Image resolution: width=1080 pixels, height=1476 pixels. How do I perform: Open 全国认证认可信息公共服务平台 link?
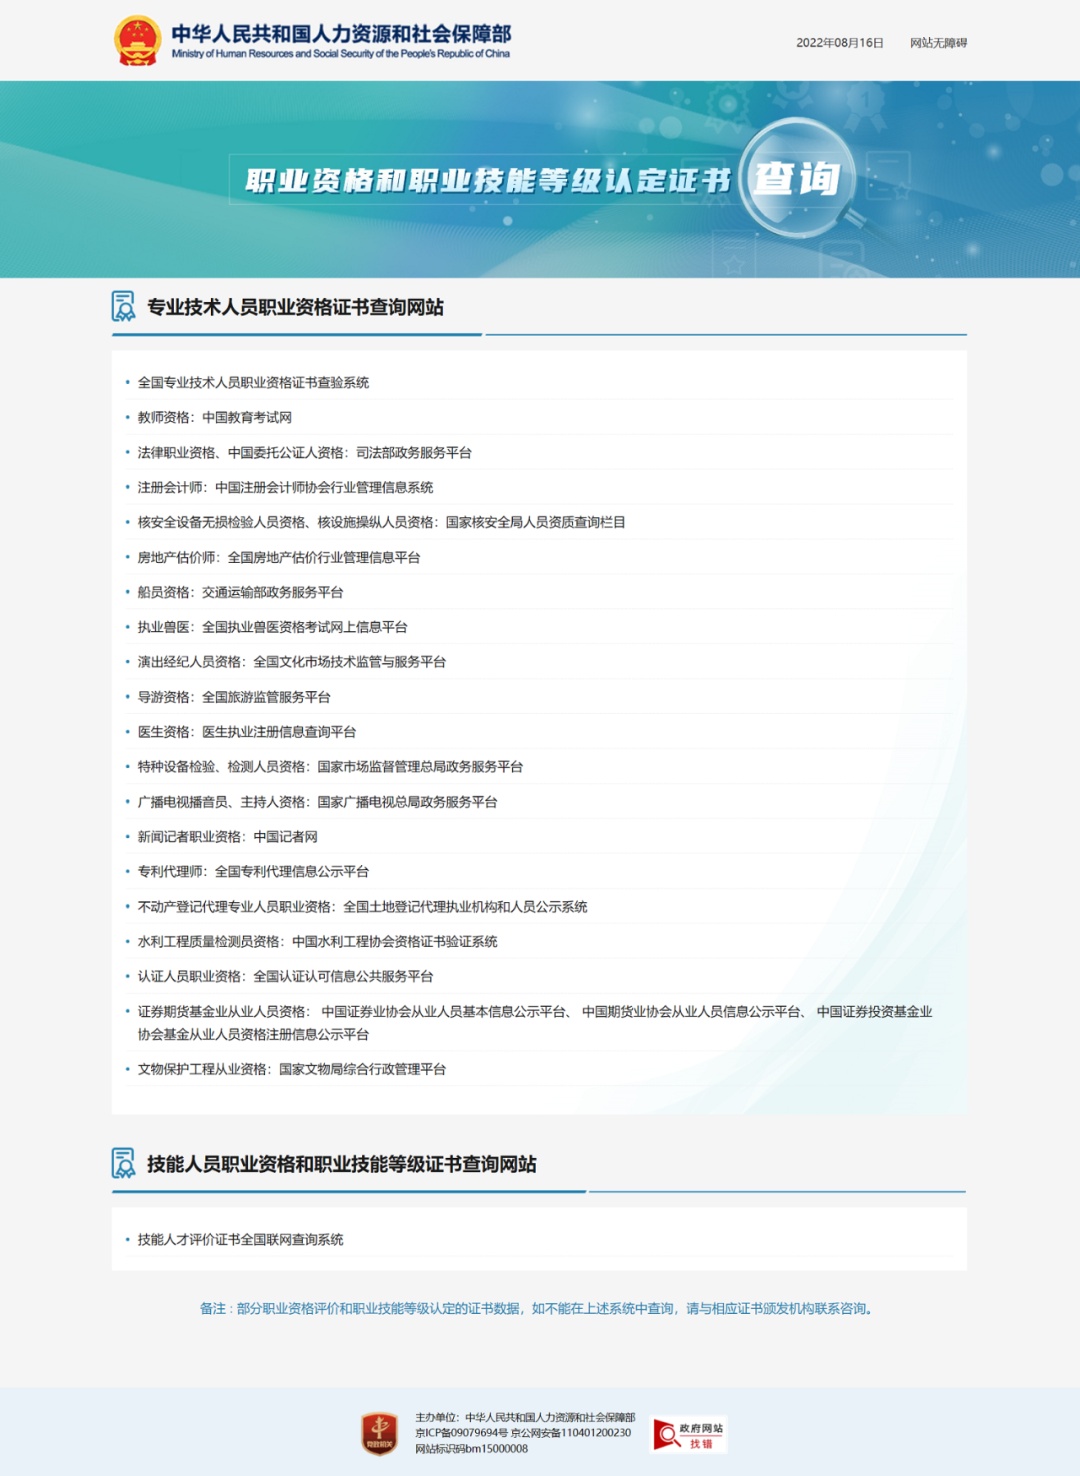pyautogui.click(x=344, y=976)
